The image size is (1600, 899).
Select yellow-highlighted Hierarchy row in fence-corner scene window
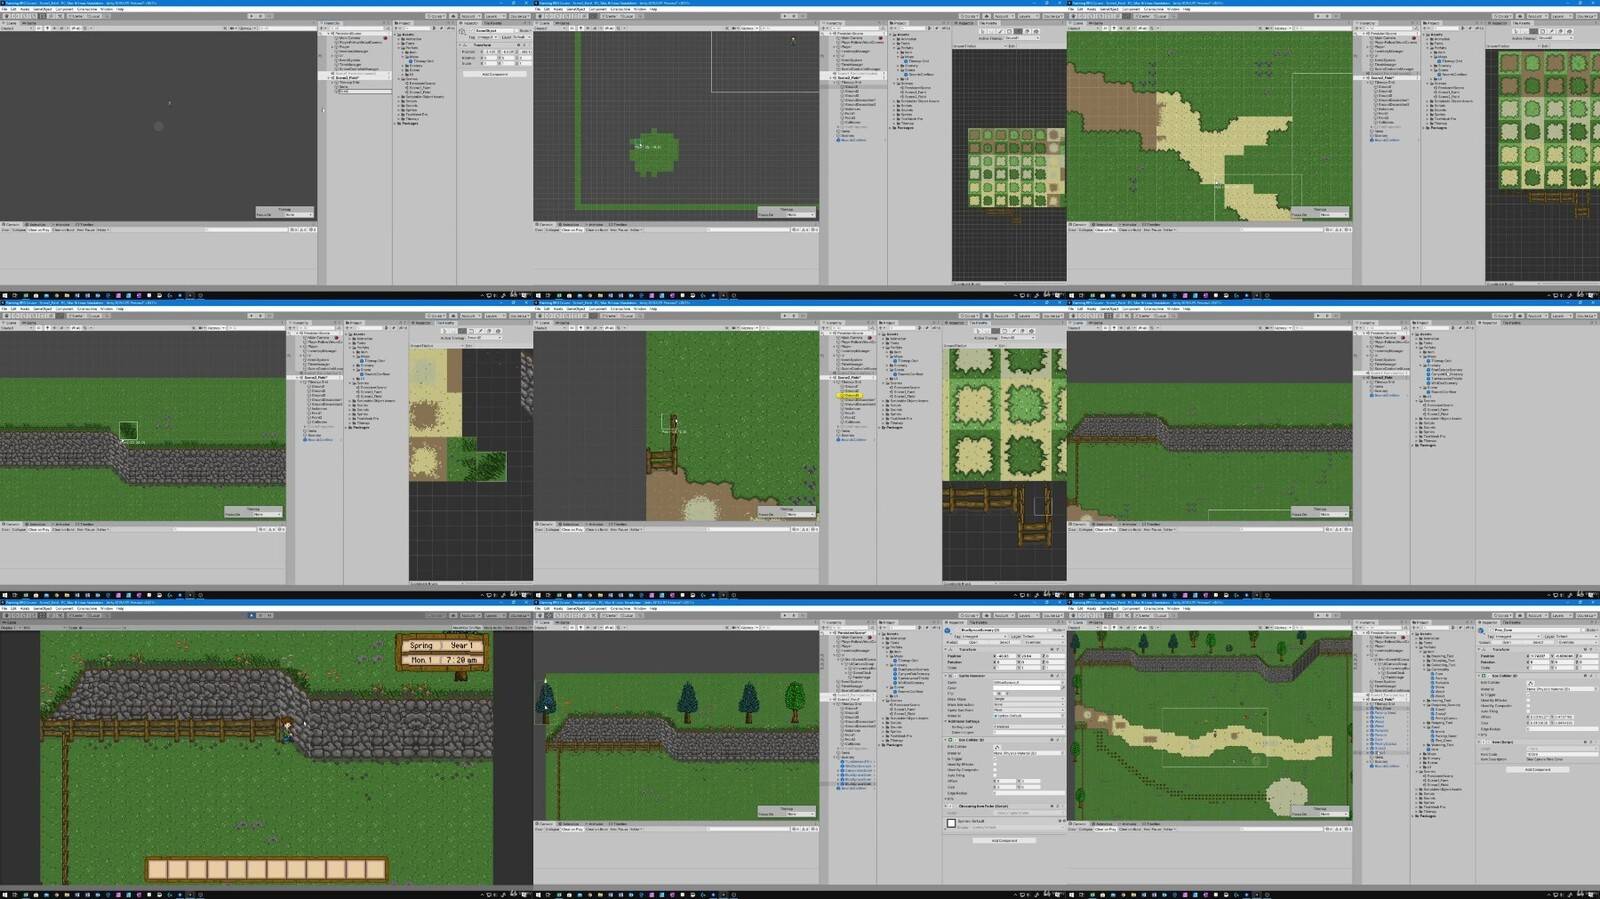pos(851,395)
